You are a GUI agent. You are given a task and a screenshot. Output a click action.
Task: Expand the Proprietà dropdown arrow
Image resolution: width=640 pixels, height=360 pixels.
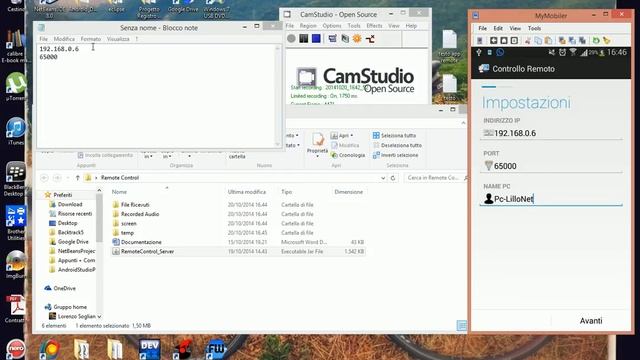pos(318,156)
